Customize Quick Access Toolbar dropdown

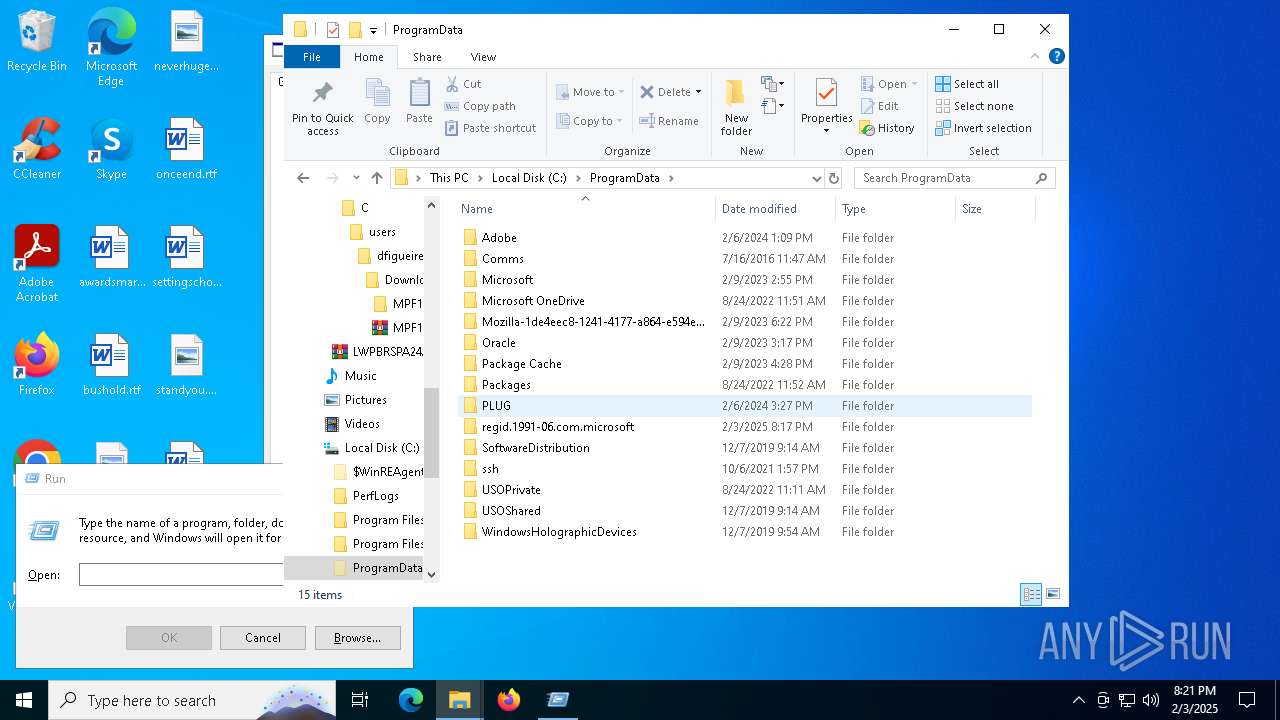pyautogui.click(x=374, y=30)
